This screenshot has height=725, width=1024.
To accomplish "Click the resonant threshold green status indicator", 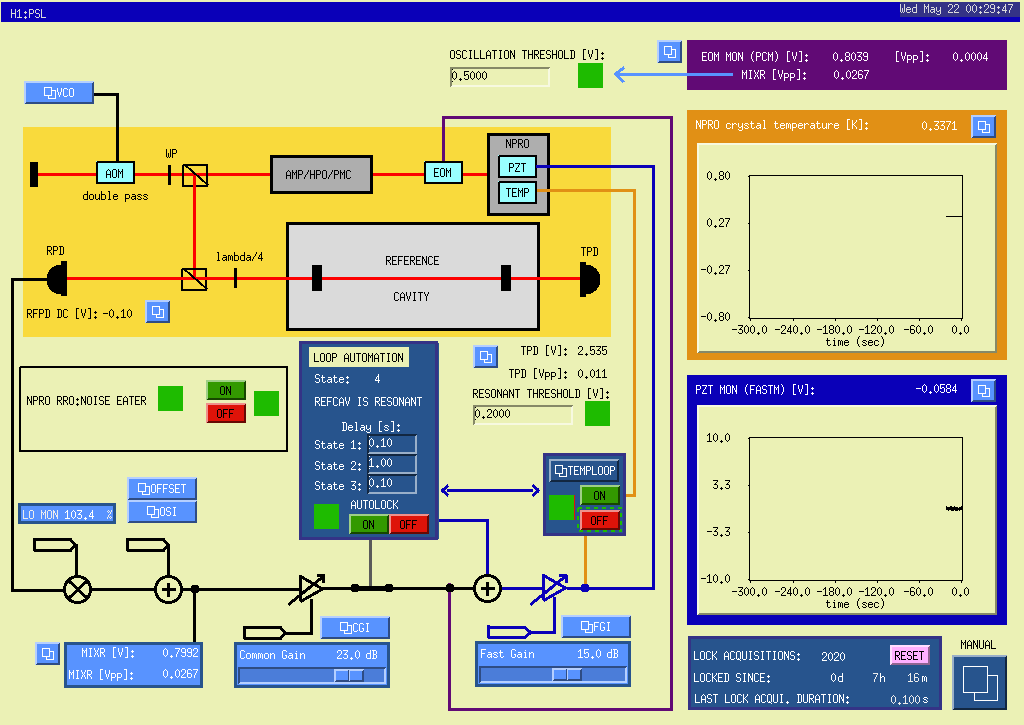I will (x=598, y=413).
